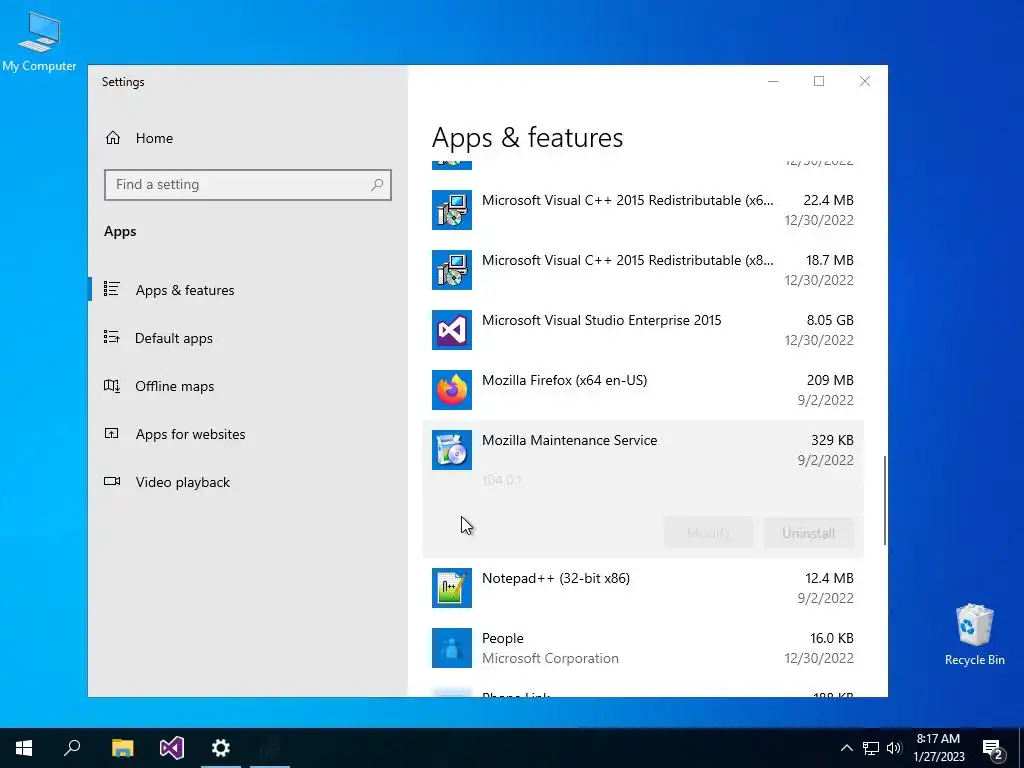Click the Visual C++ 2015 (x8...) installer icon
The height and width of the screenshot is (768, 1024).
click(x=452, y=270)
